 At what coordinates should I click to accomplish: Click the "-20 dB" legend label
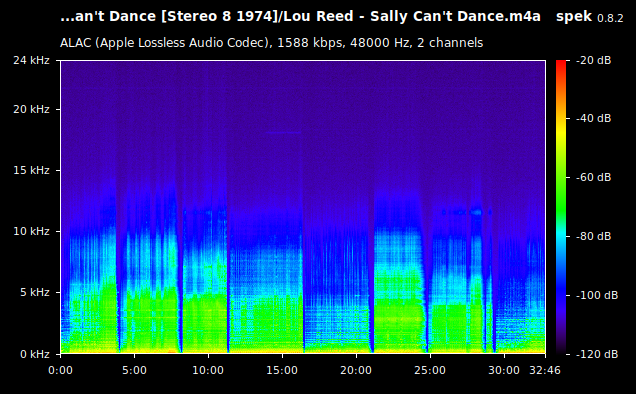593,60
